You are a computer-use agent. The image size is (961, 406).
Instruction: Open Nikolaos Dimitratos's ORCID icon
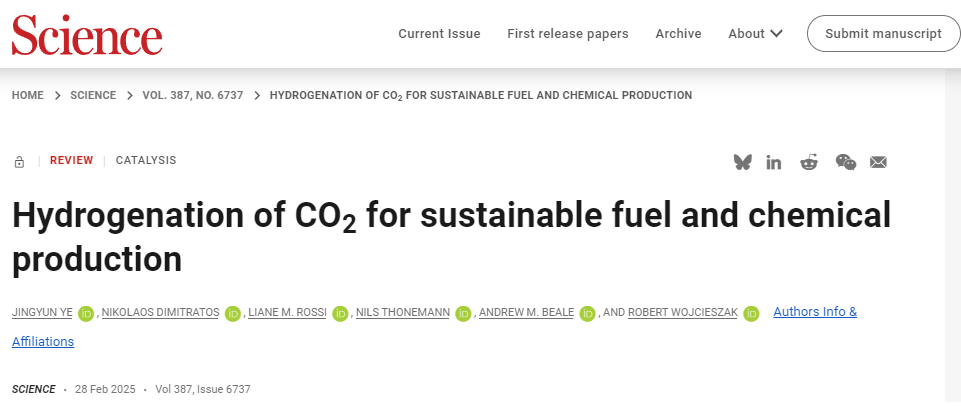tap(232, 313)
